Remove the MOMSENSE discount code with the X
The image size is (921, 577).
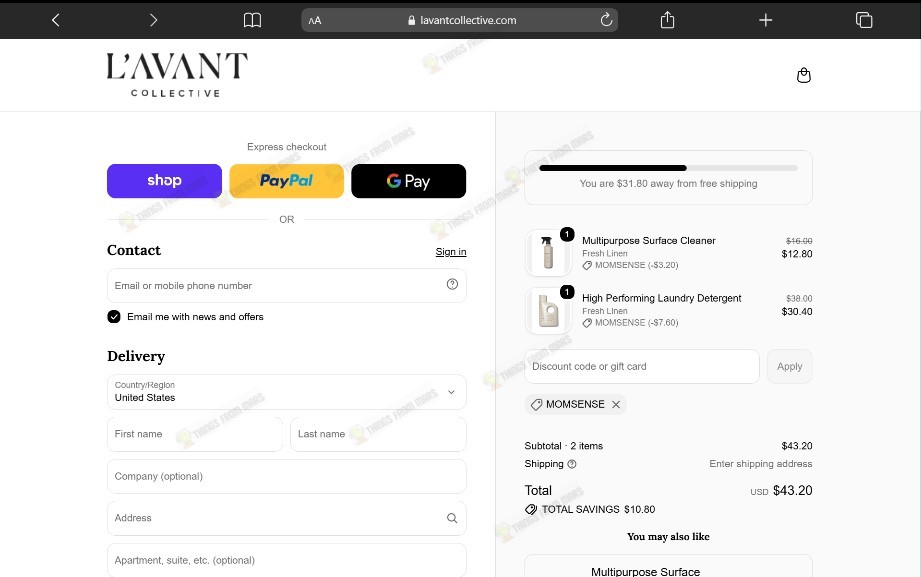coord(616,404)
